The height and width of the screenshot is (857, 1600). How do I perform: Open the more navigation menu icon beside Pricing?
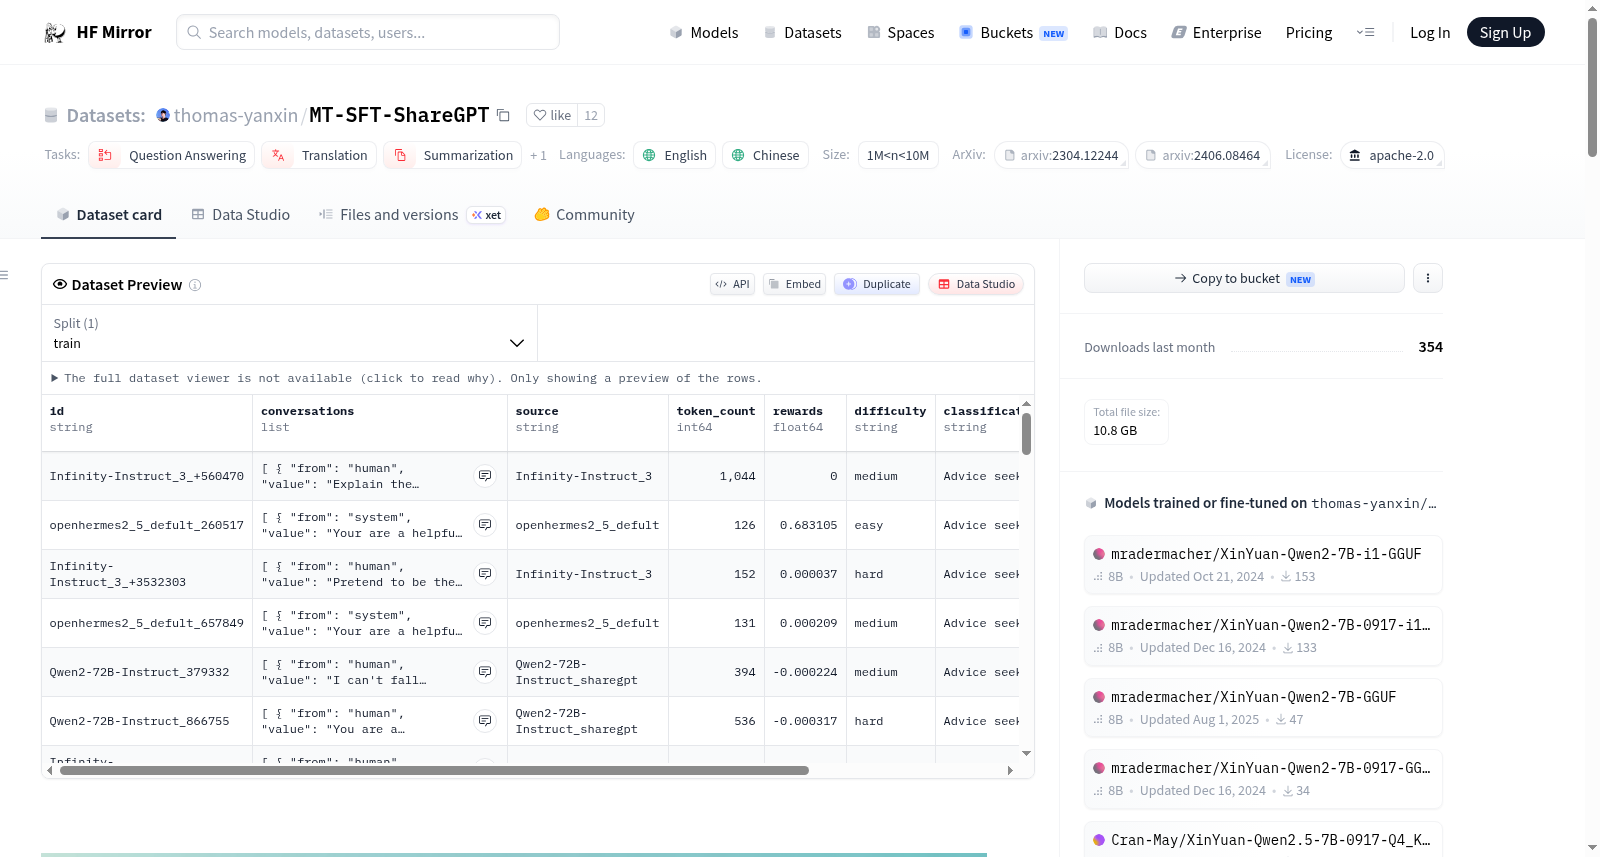click(x=1365, y=33)
